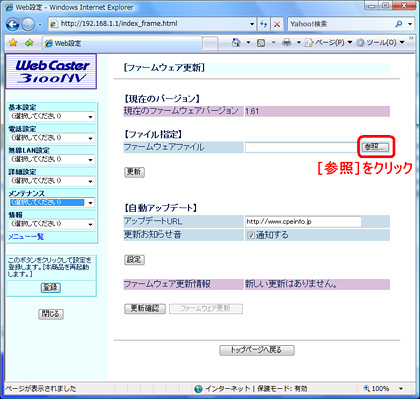Image resolution: width=420 pixels, height=399 pixels.
Task: Click the browser Forward arrow button
Action: pyautogui.click(x=28, y=24)
